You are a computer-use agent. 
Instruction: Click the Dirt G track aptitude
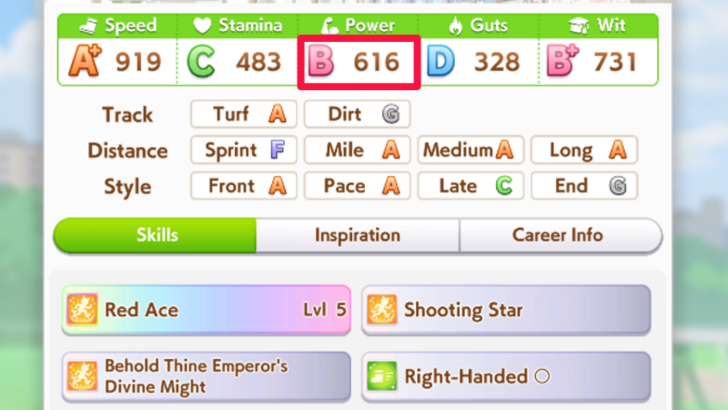[357, 114]
